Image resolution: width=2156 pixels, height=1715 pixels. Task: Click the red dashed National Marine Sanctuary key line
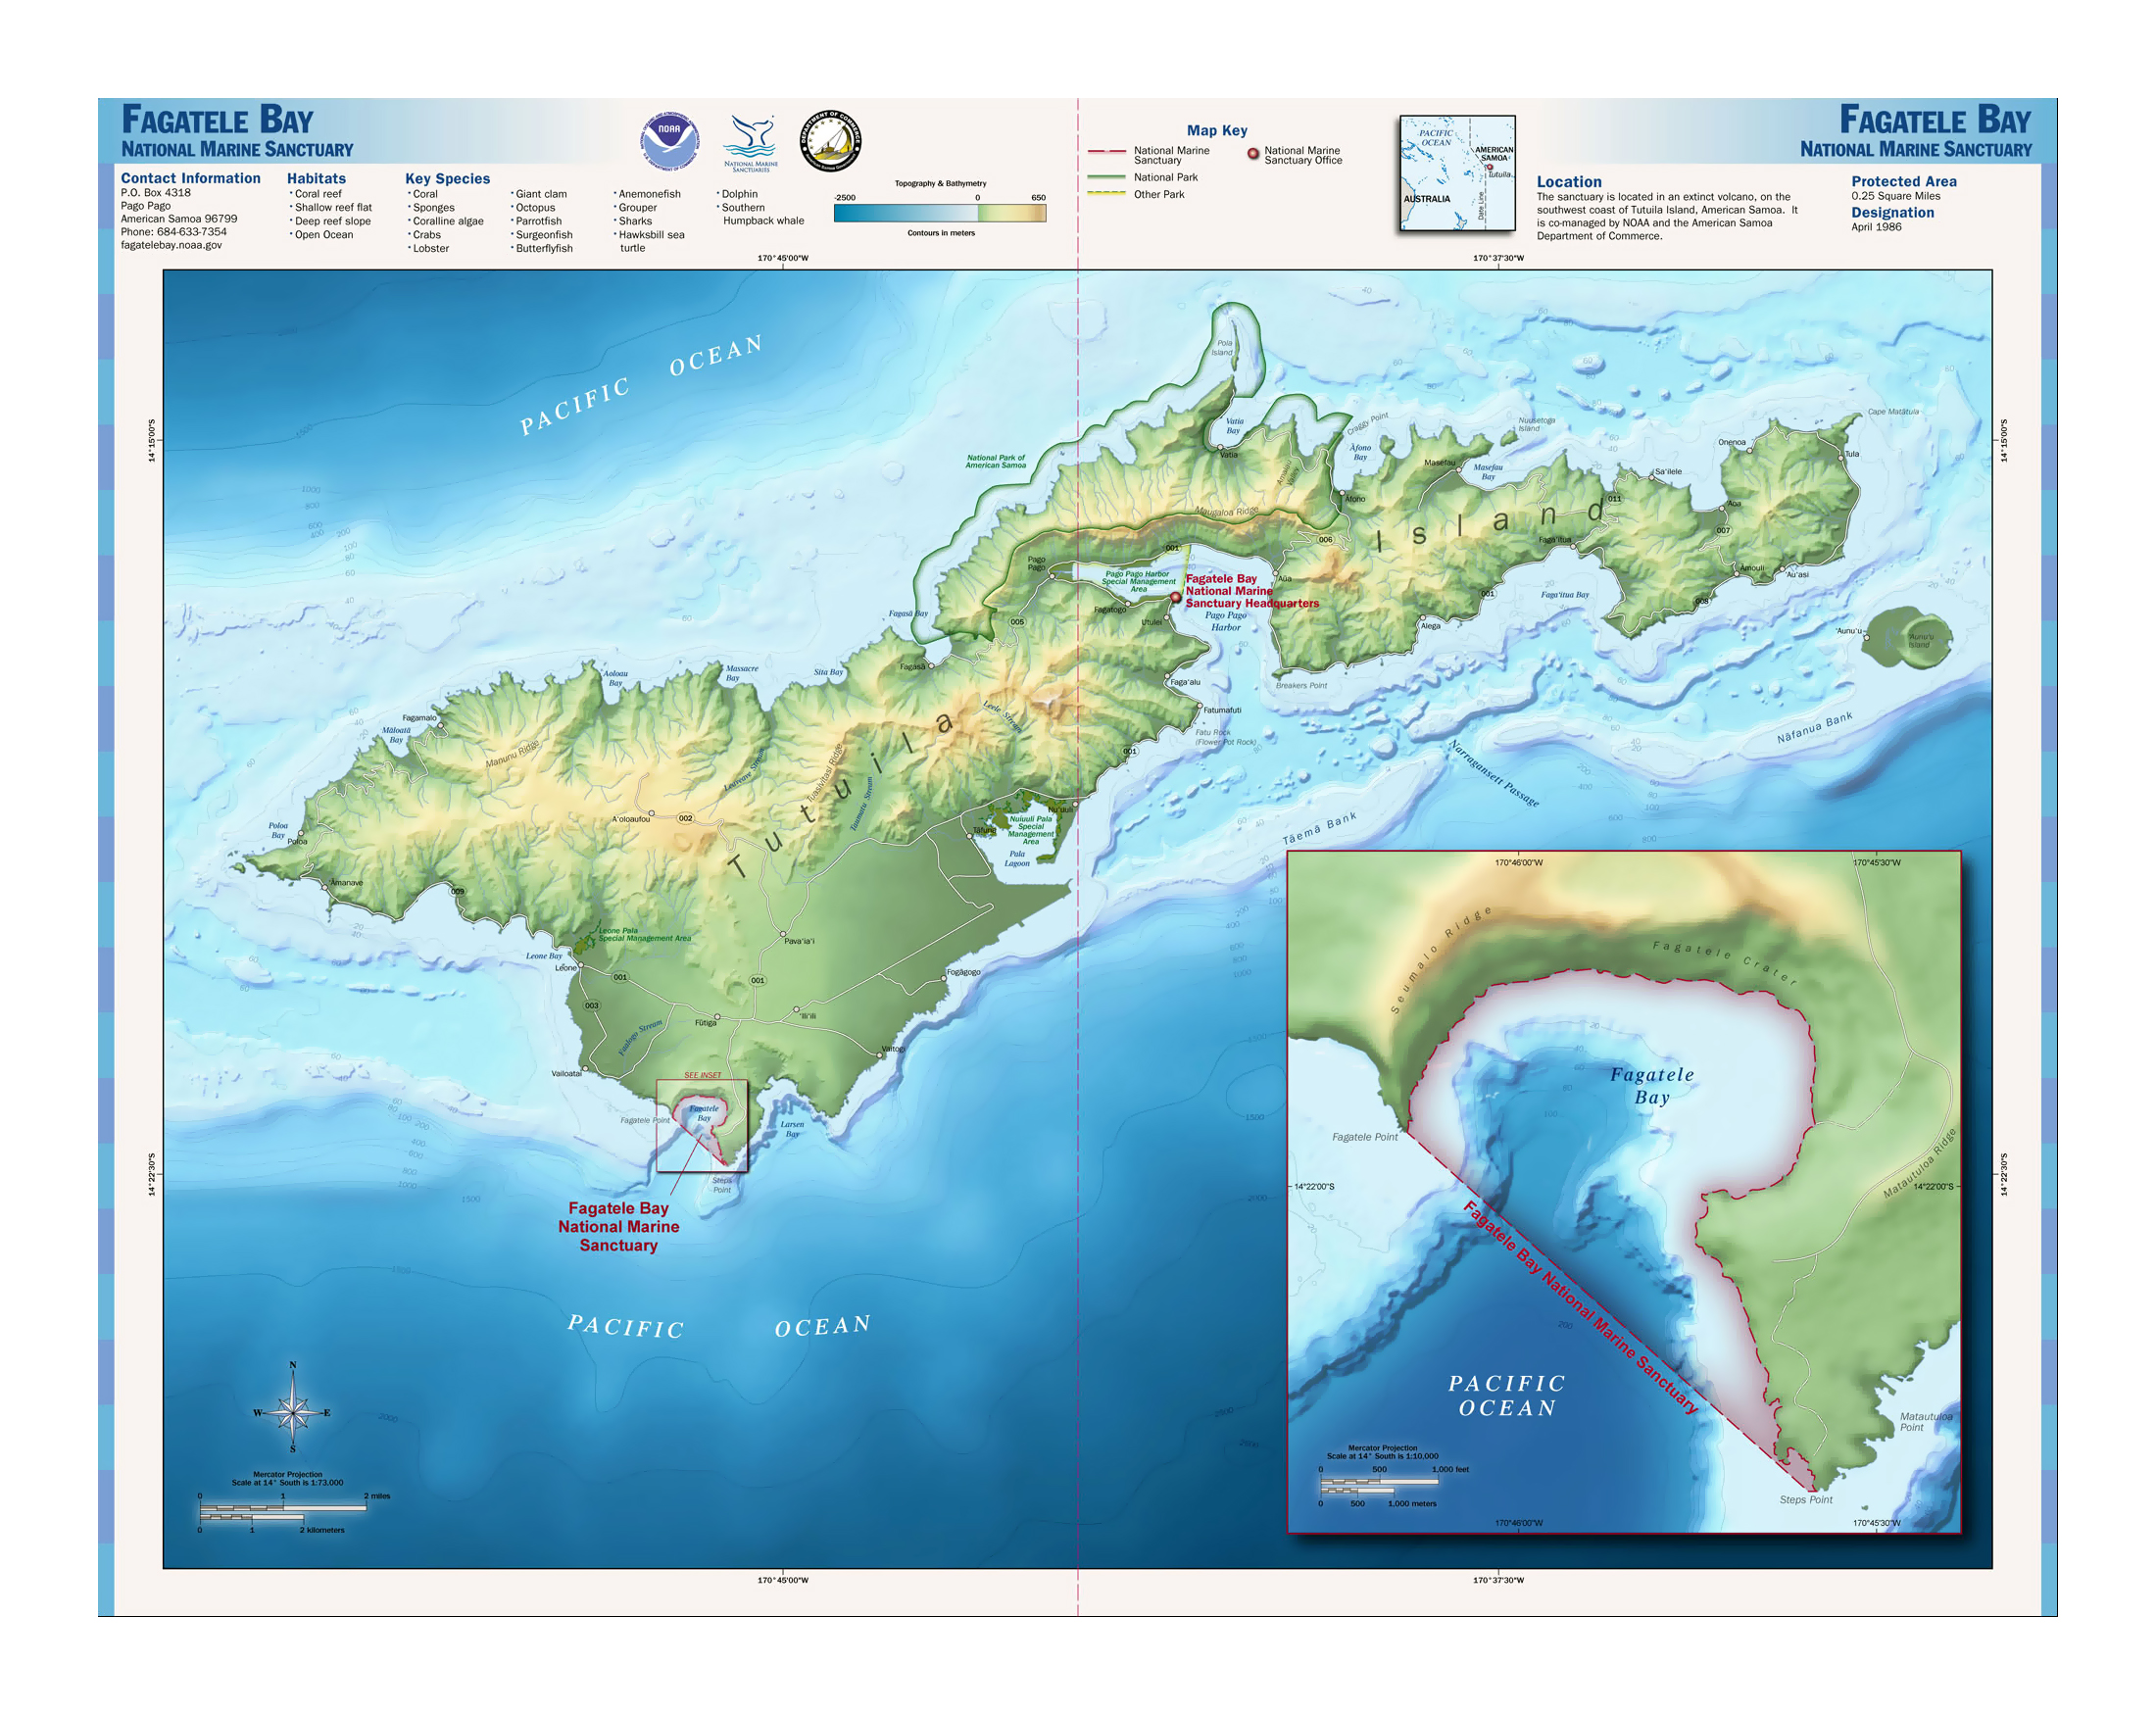coord(1106,151)
